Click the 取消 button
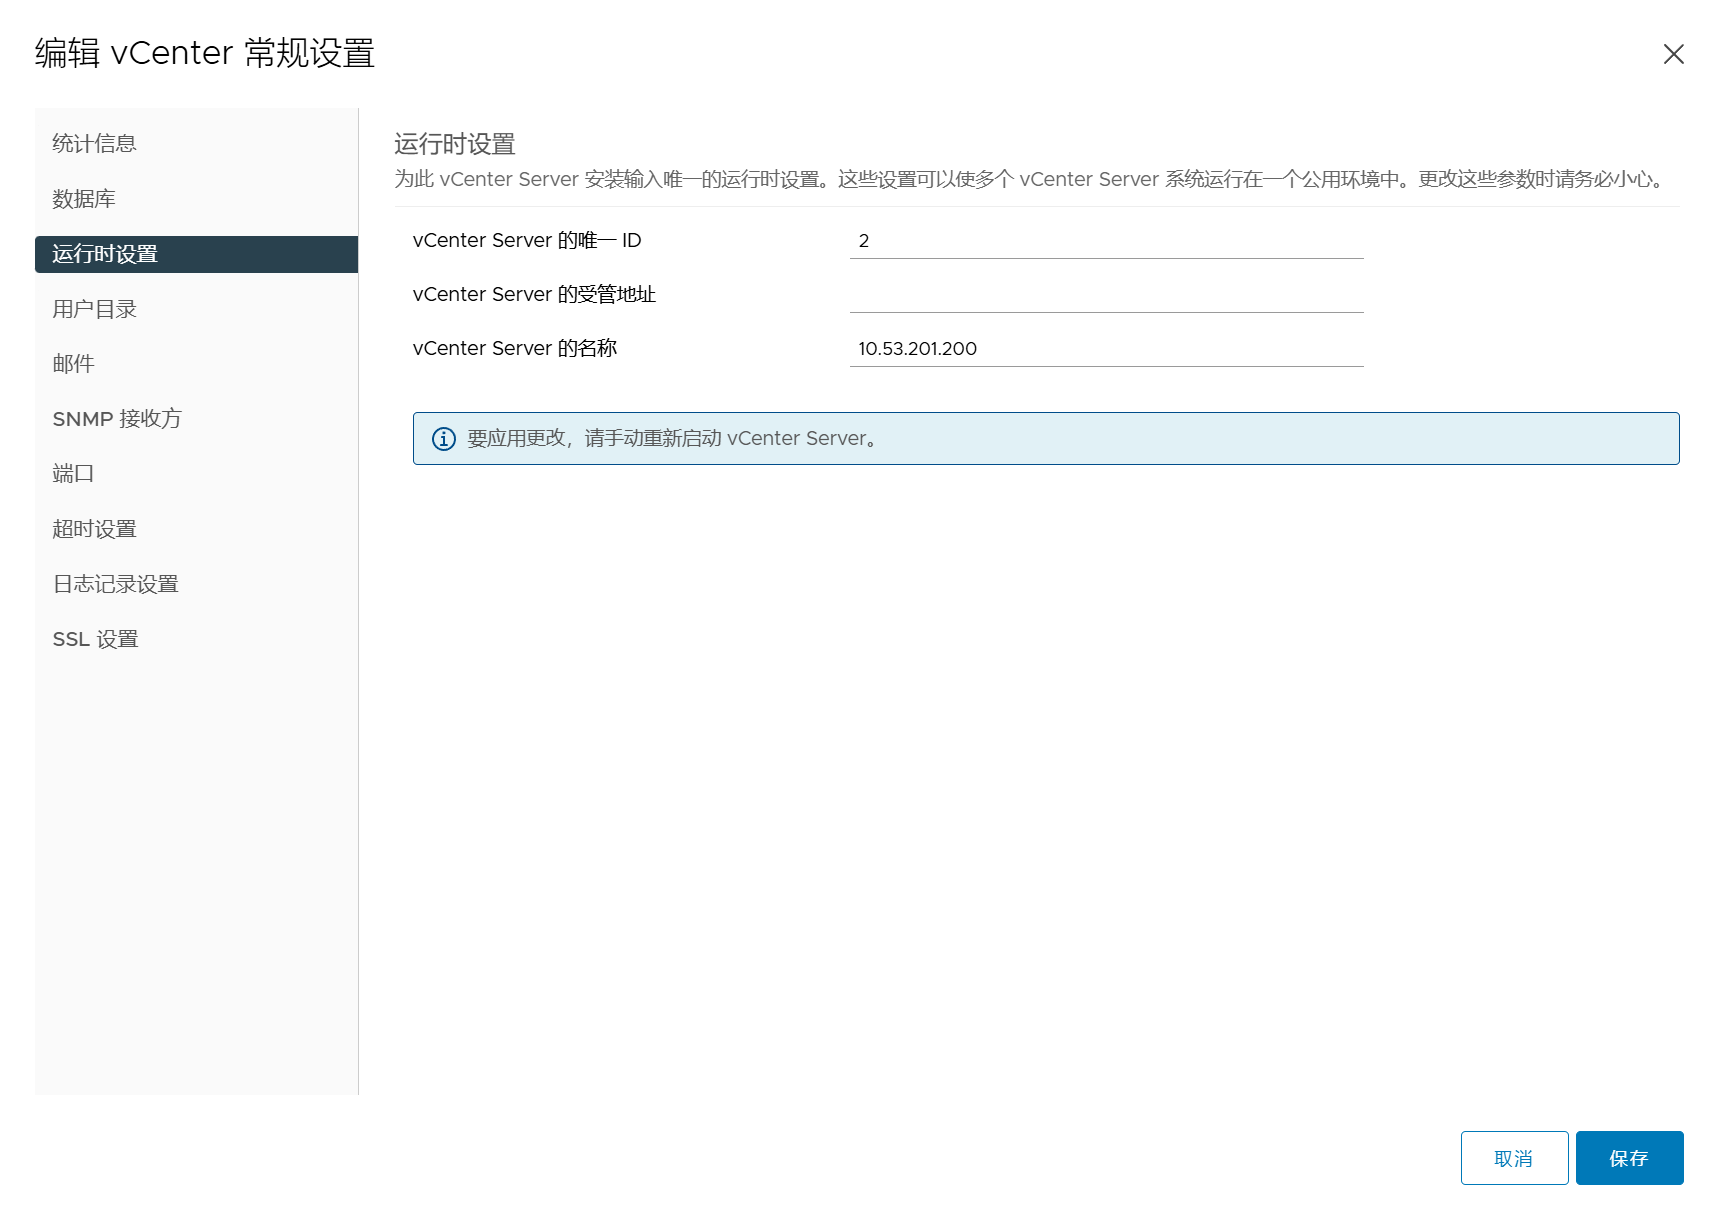The image size is (1716, 1218). point(1514,1158)
